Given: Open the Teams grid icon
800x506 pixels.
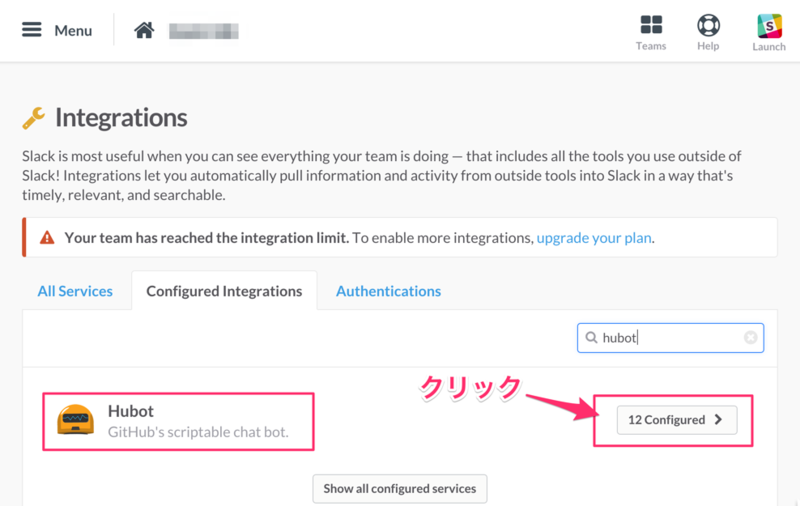Looking at the screenshot, I should [x=651, y=24].
